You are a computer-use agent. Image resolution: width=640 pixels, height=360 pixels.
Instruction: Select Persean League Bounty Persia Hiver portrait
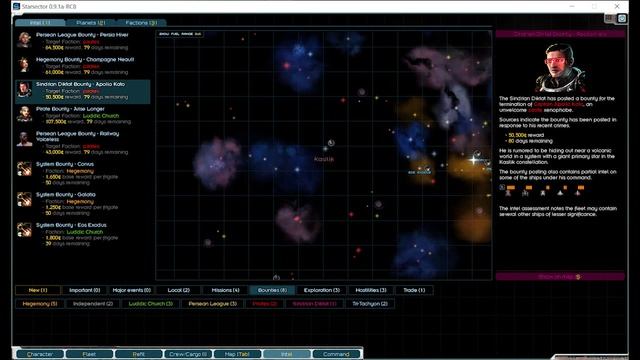click(24, 40)
